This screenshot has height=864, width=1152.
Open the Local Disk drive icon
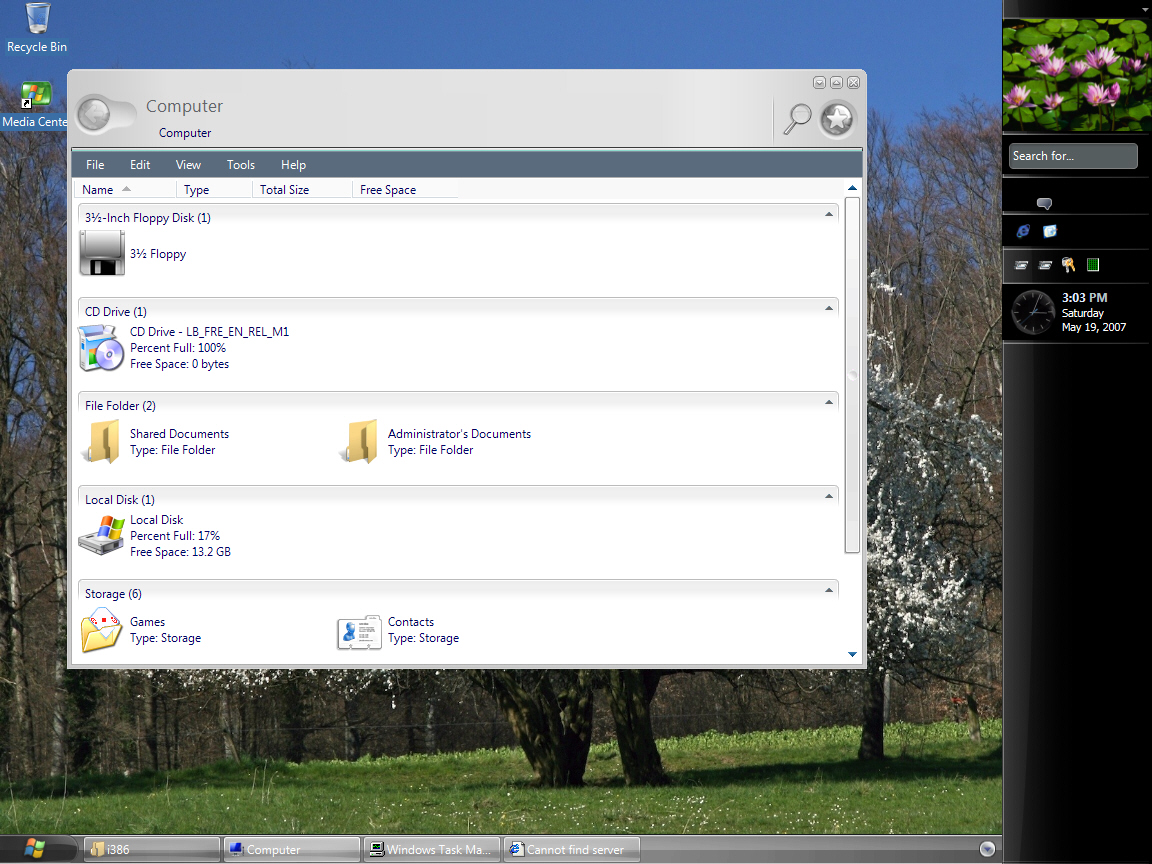click(x=102, y=536)
